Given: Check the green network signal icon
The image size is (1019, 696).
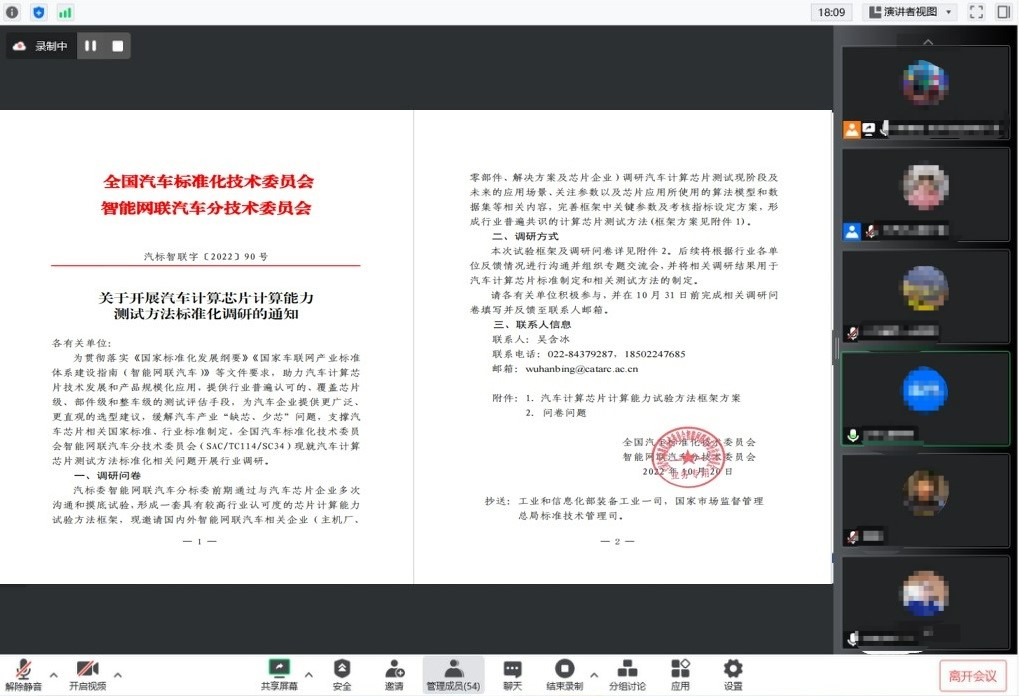Looking at the screenshot, I should point(65,12).
